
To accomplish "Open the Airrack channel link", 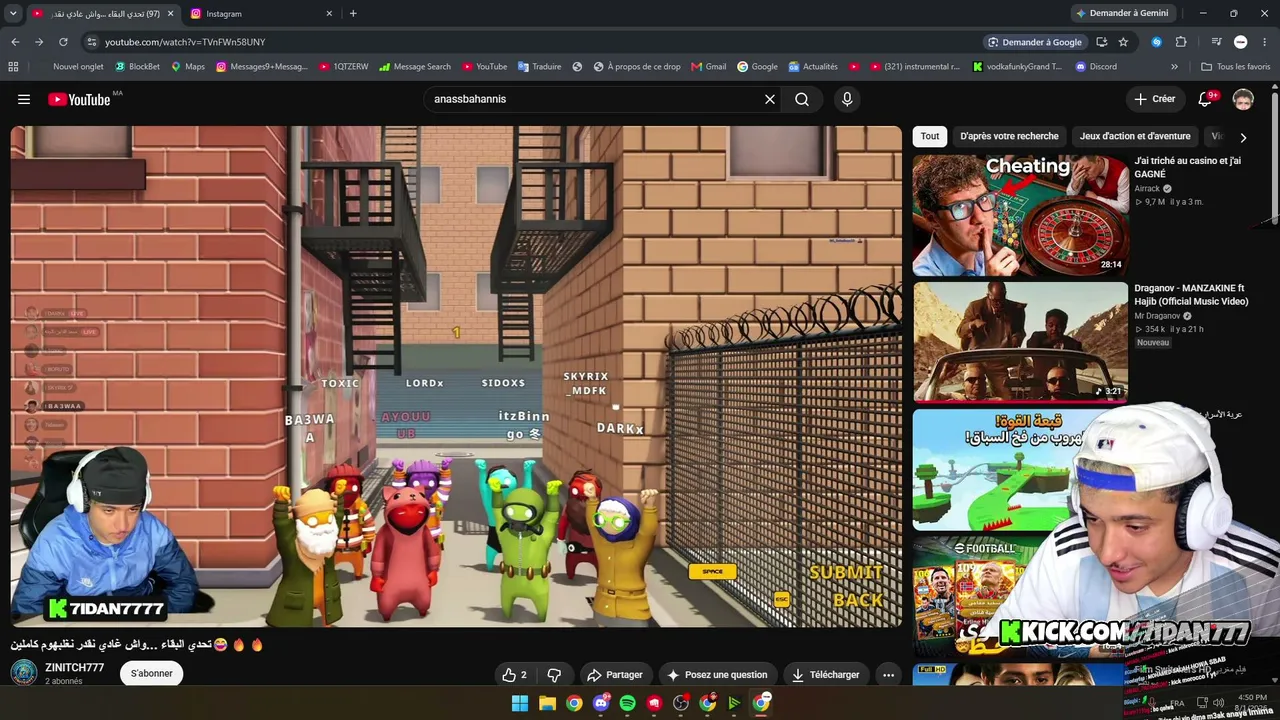I will pos(1147,188).
